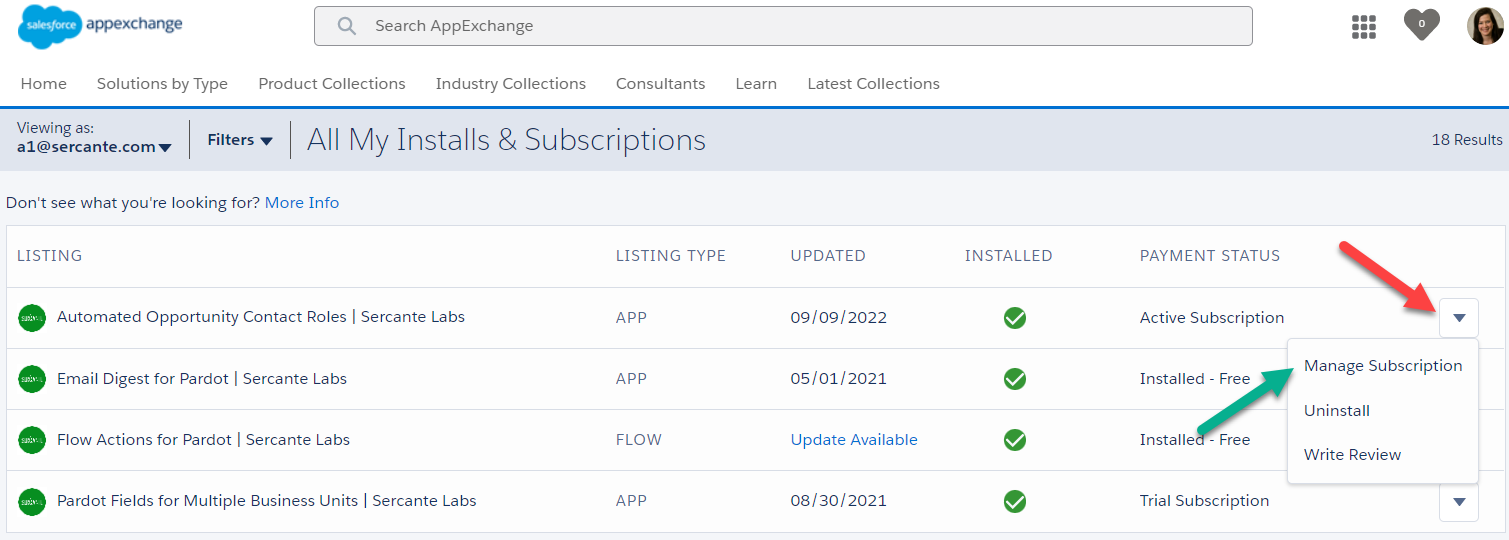Click the 08/30/2021 updated date
Viewport: 1509px width, 540px height.
tap(839, 501)
